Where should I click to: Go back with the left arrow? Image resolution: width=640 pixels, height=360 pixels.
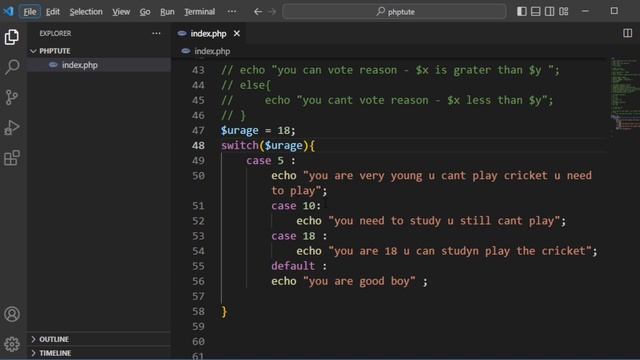tap(258, 11)
